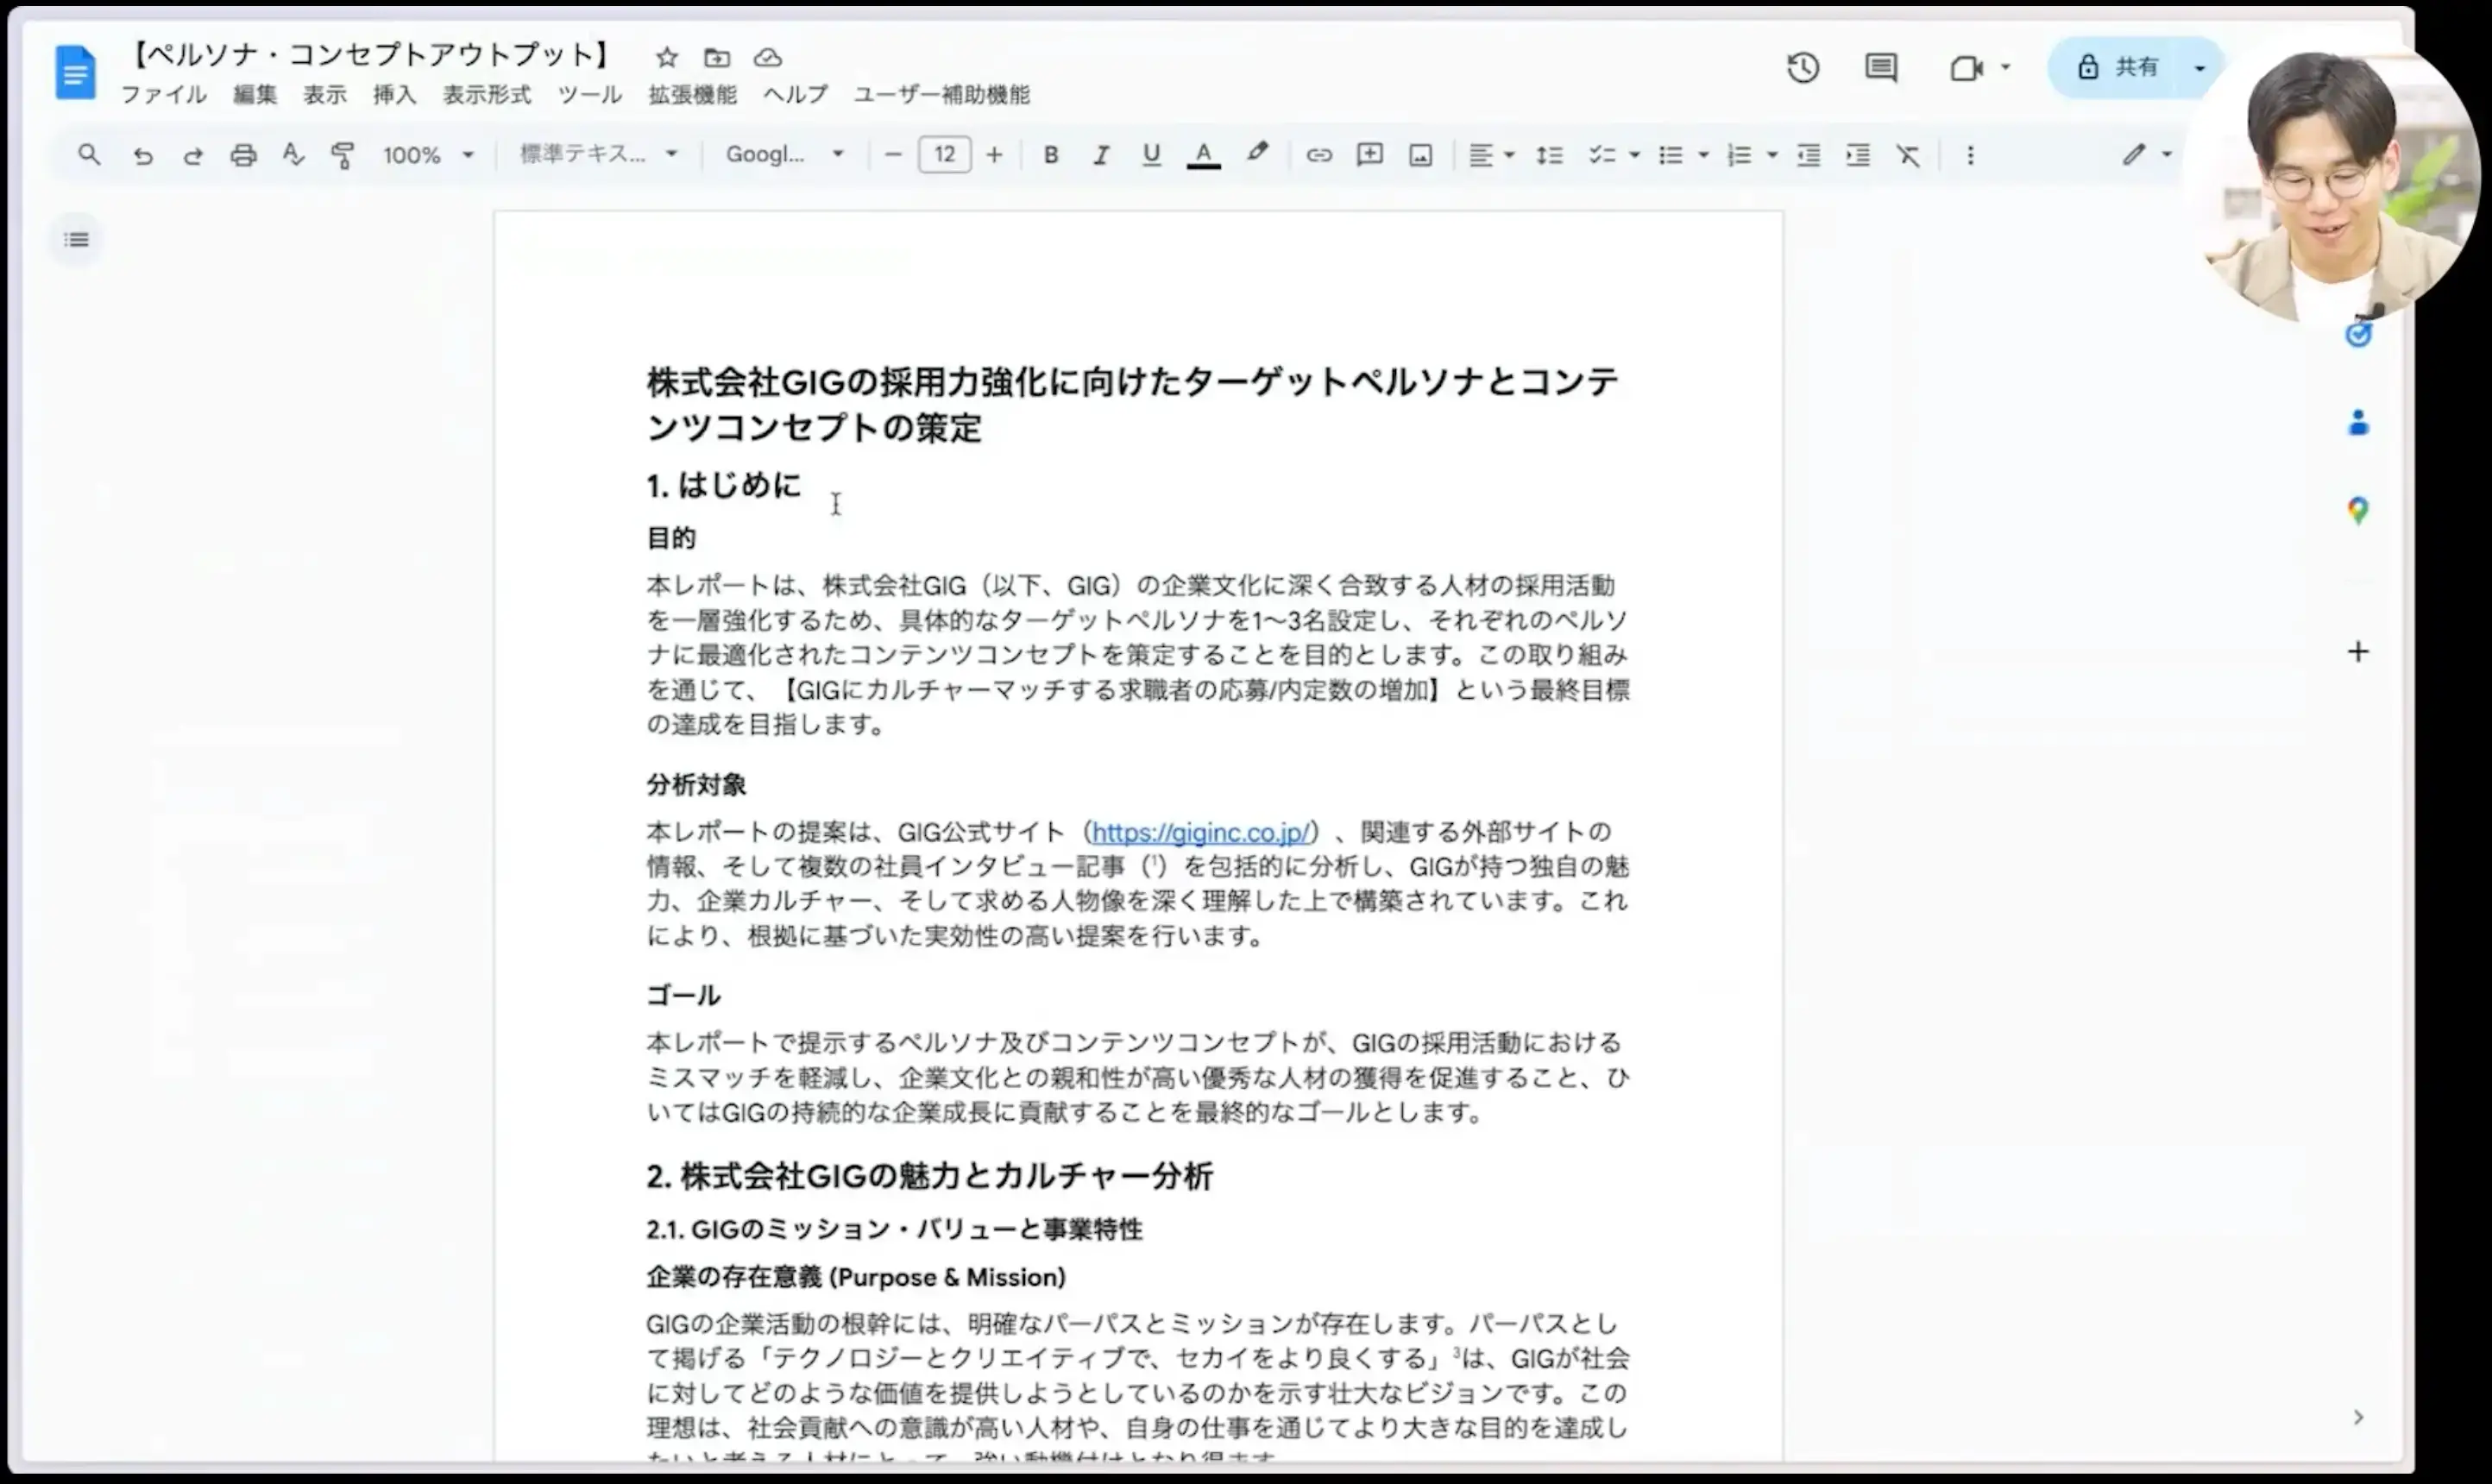Screen dimensions: 2492x1484
Task: Show the document outline
Action: tap(76, 240)
